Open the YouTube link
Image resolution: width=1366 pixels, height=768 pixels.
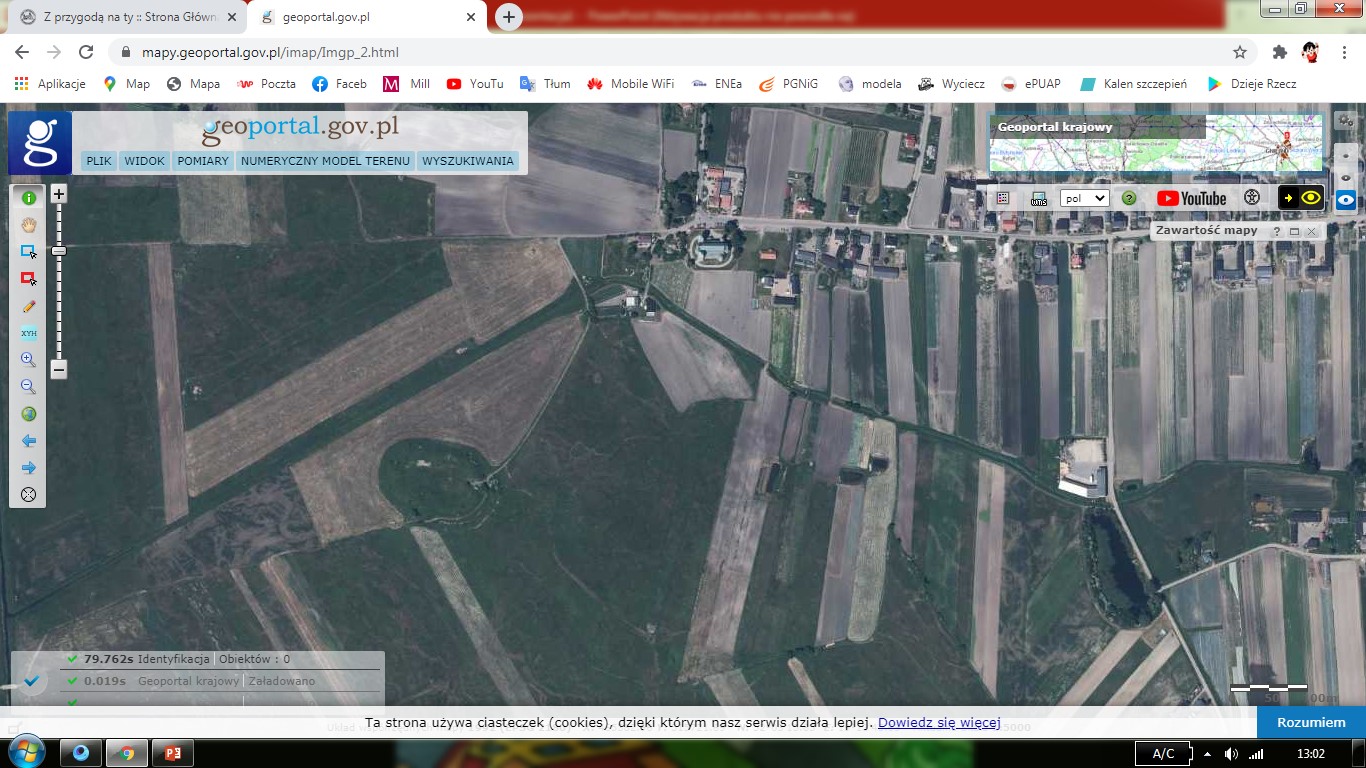pos(1191,198)
